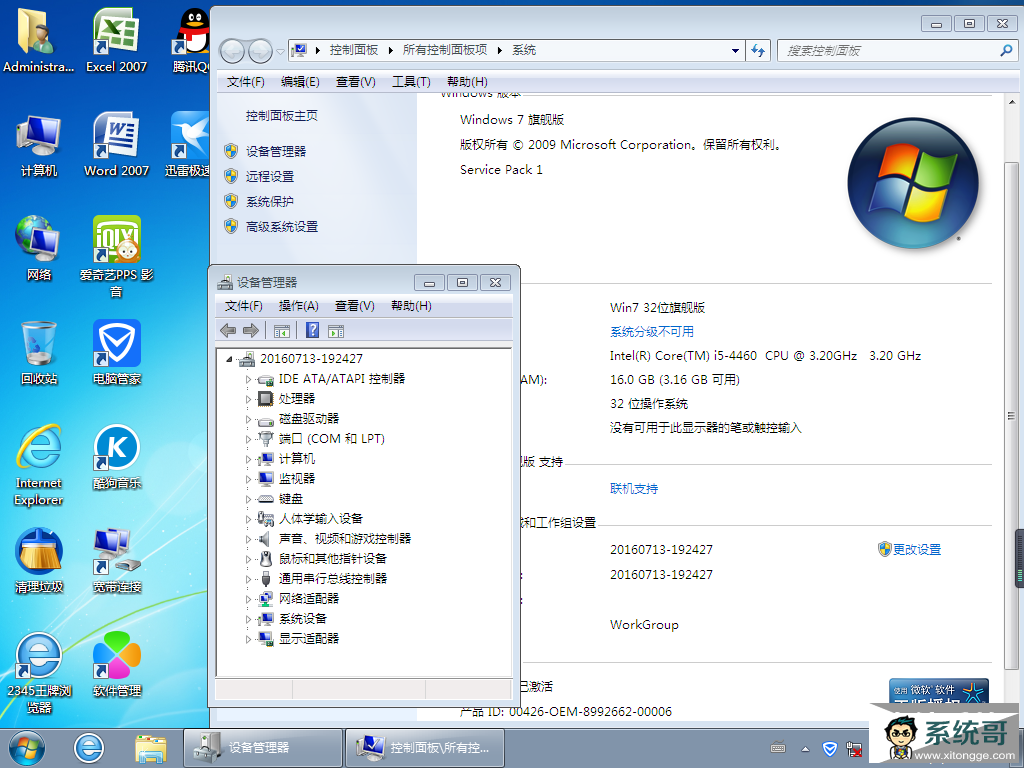Click the 系统分级不可用 link

(x=652, y=332)
